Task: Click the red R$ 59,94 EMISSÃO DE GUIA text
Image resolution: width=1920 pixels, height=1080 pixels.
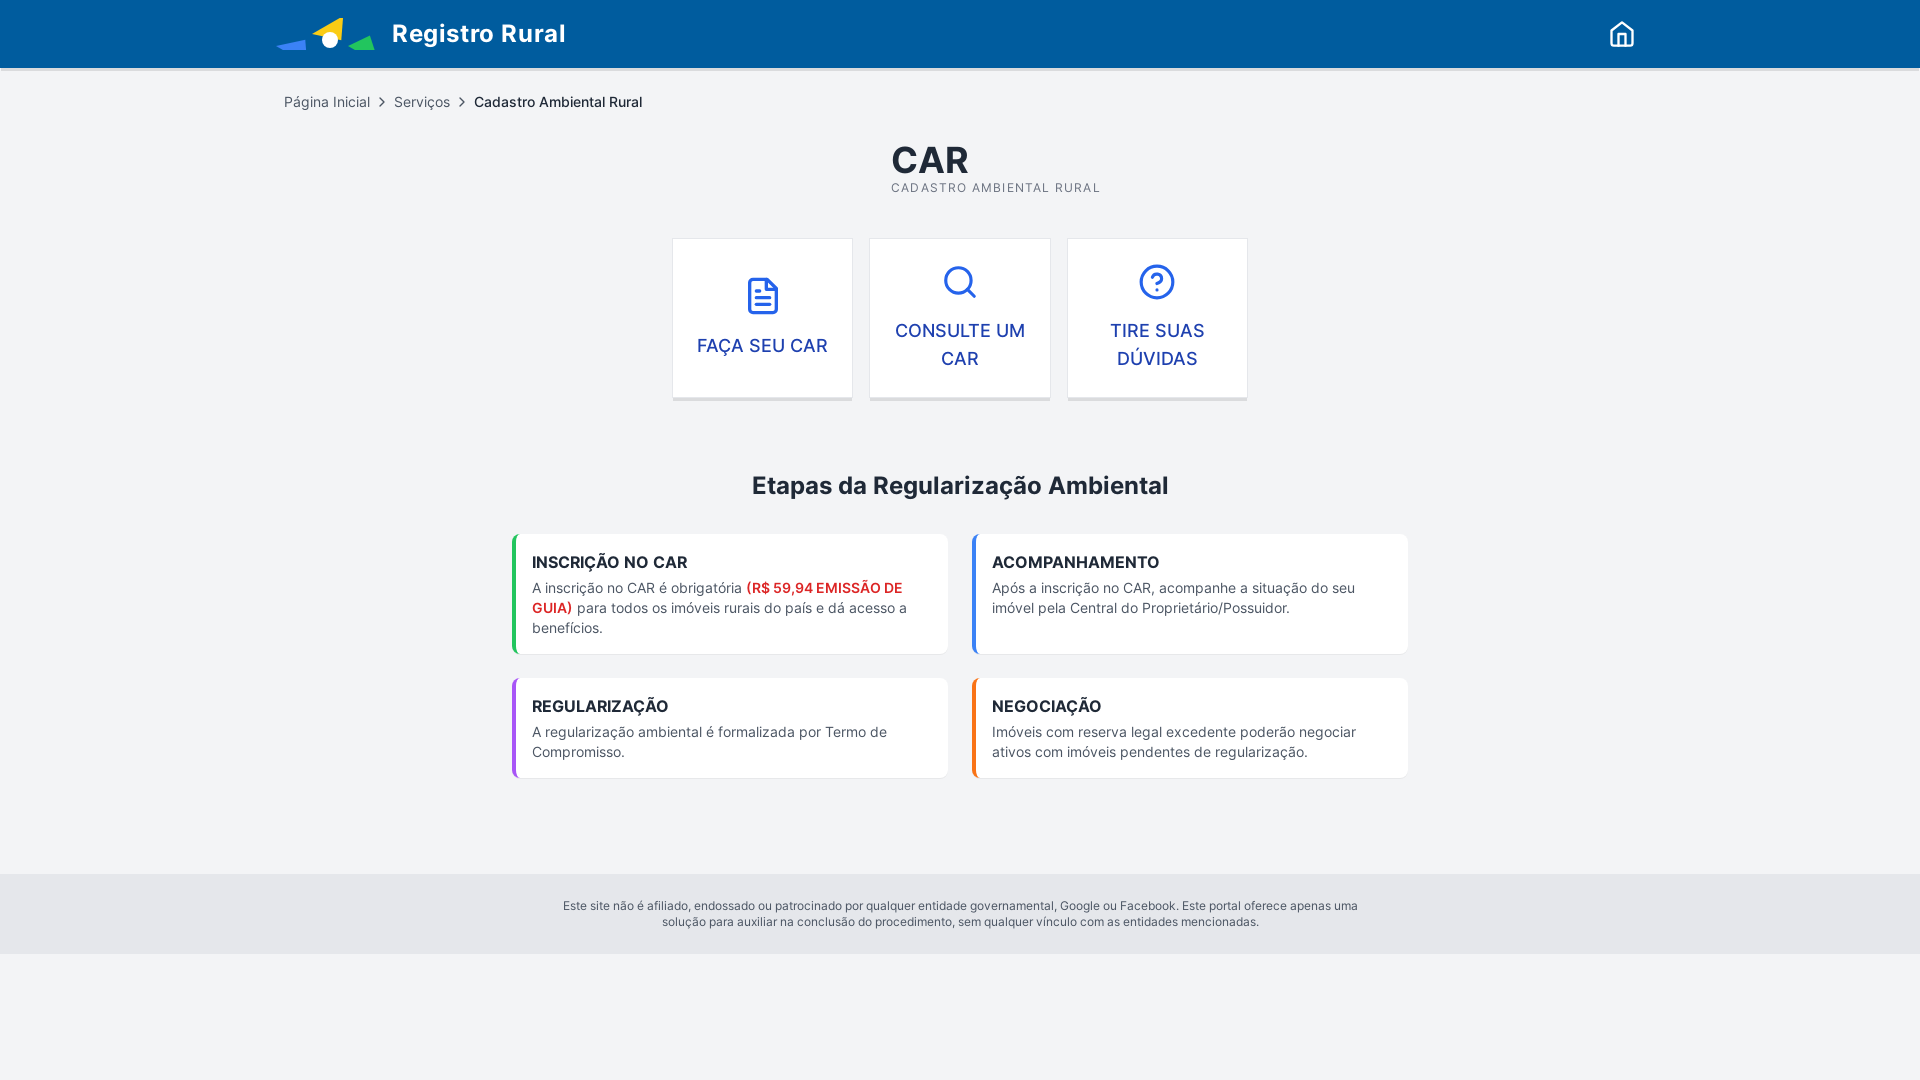Action: click(x=717, y=598)
